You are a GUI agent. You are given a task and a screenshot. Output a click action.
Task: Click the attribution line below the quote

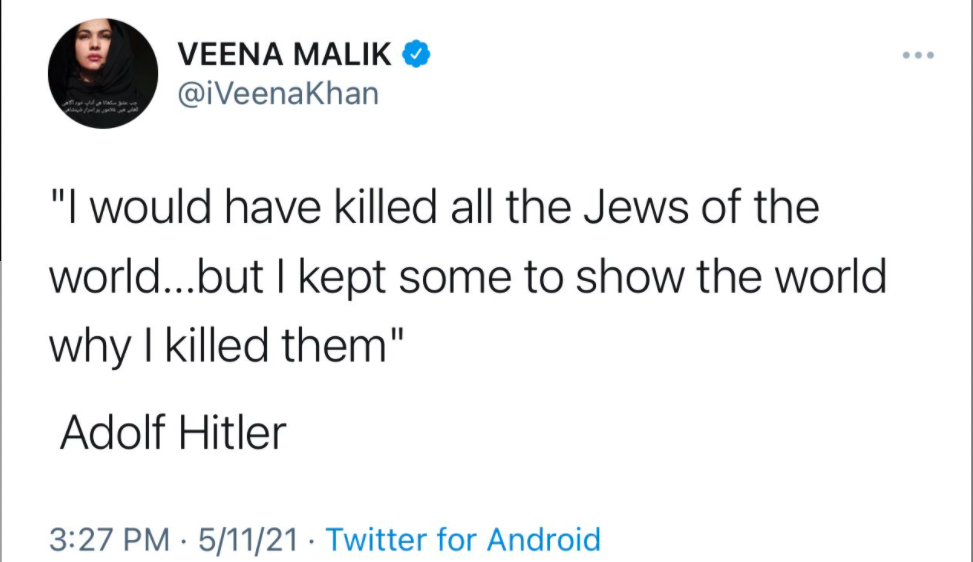coord(173,432)
